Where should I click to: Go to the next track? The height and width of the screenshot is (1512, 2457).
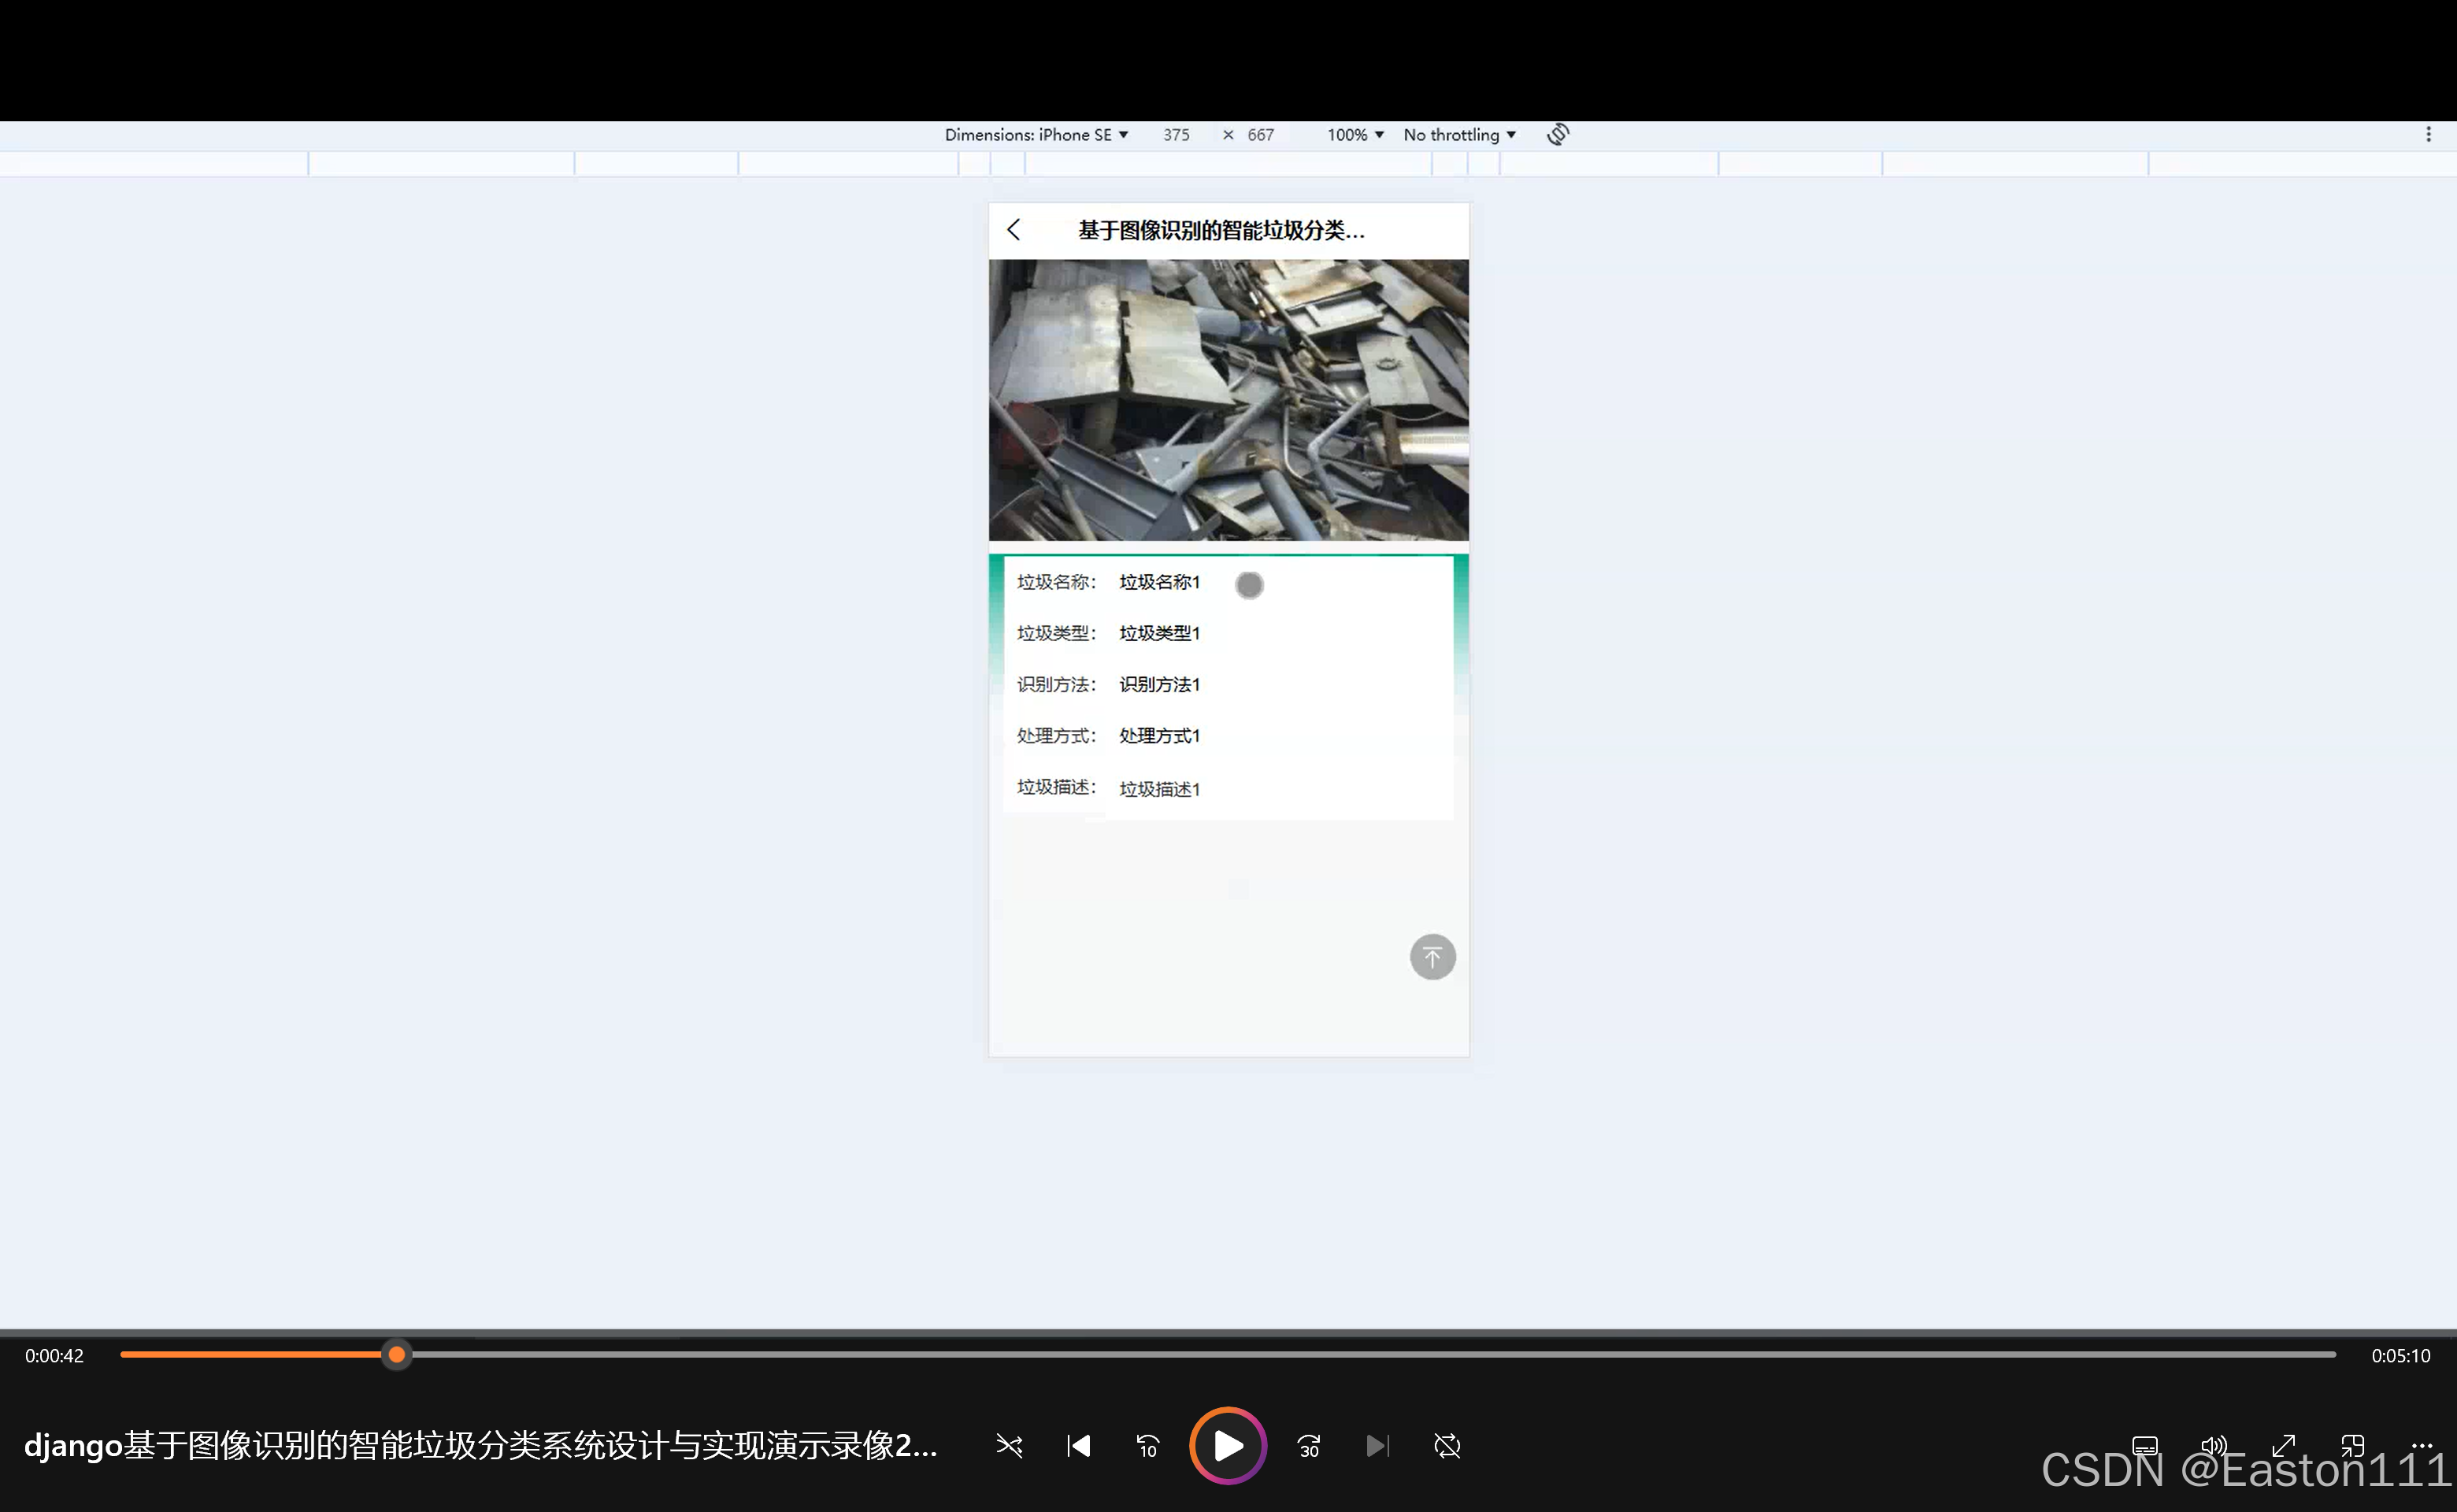(1377, 1446)
